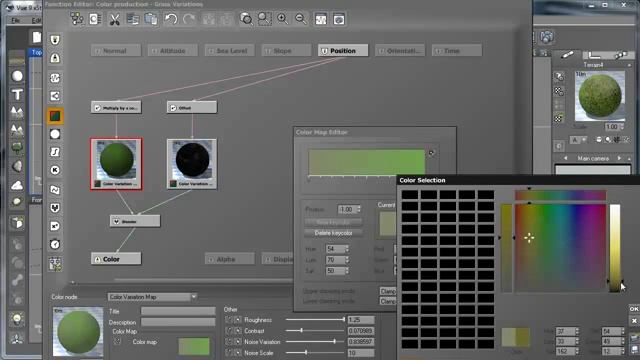Image resolution: width=640 pixels, height=360 pixels.
Task: Click the yellow luminance strip in Color Selection
Action: (x=615, y=248)
